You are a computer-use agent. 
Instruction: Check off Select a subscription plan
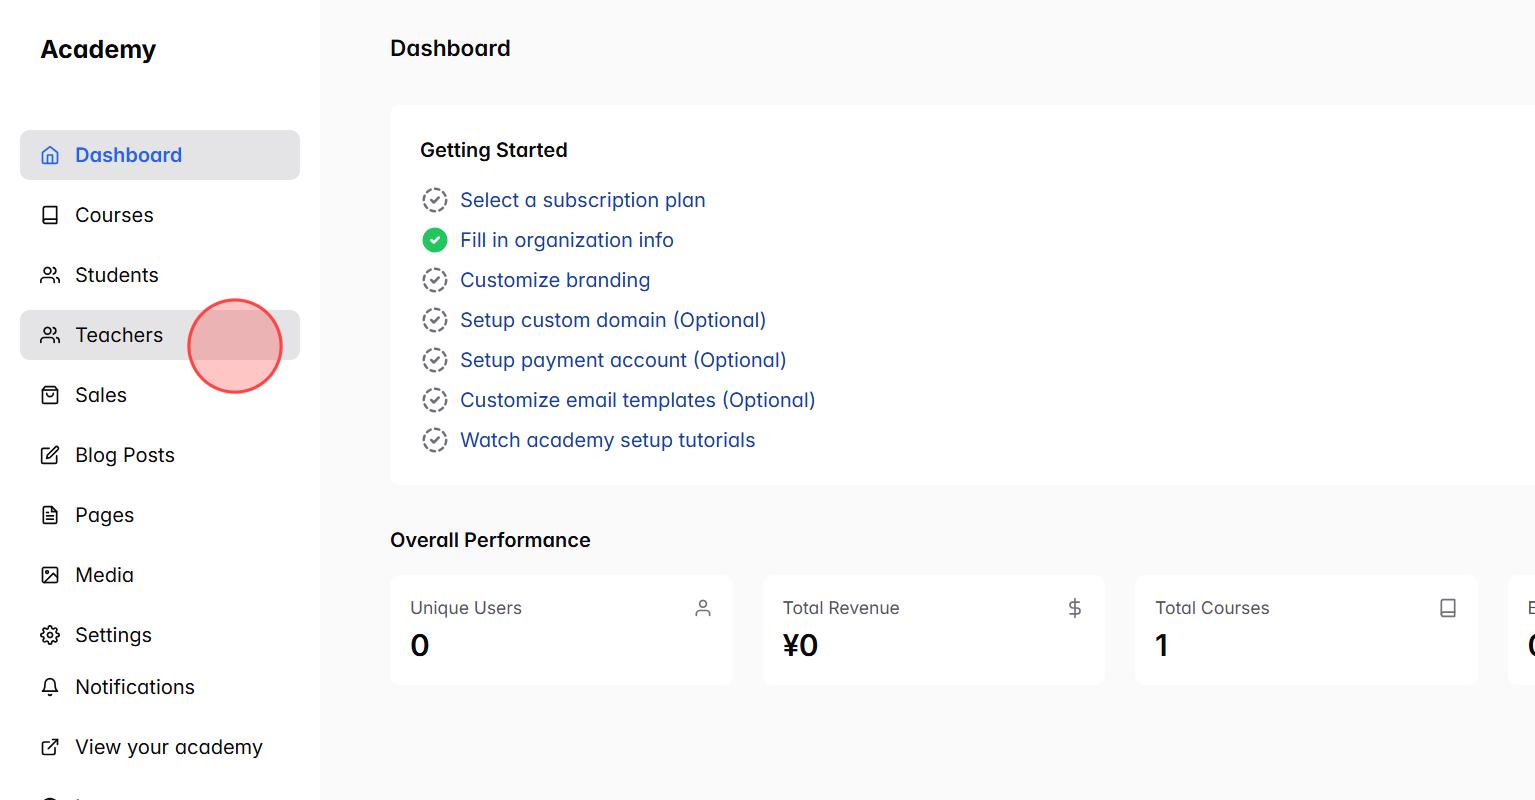pos(435,200)
